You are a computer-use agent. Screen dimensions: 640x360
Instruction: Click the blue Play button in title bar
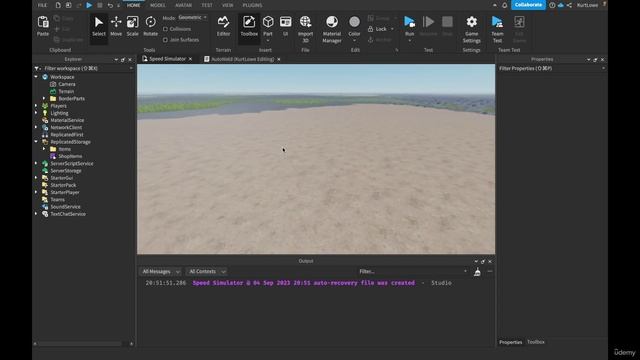89,5
